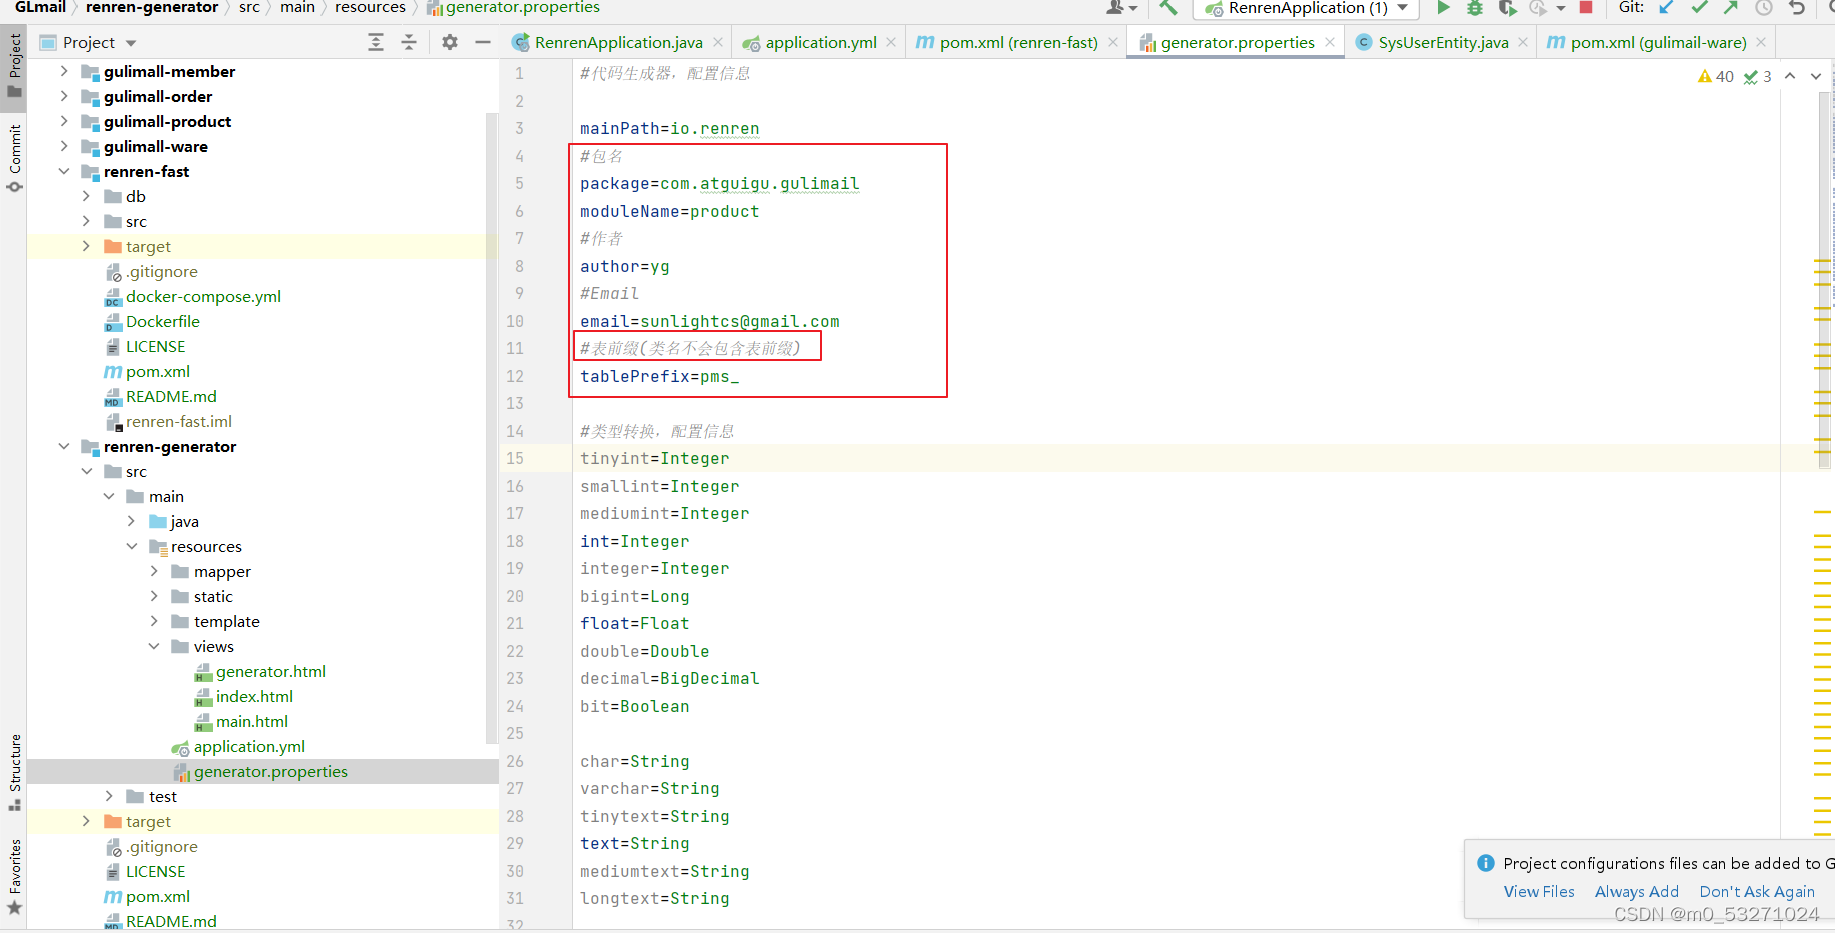Click Git update project blue arrow
1835x933 pixels.
[x=1666, y=8]
